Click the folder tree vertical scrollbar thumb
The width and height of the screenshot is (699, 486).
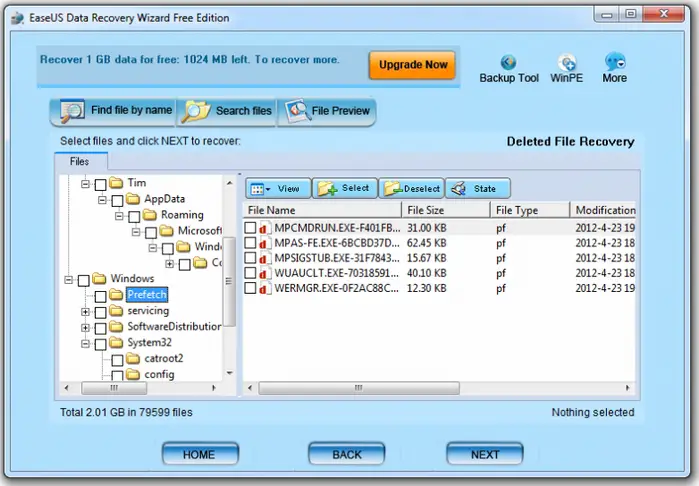coord(229,281)
